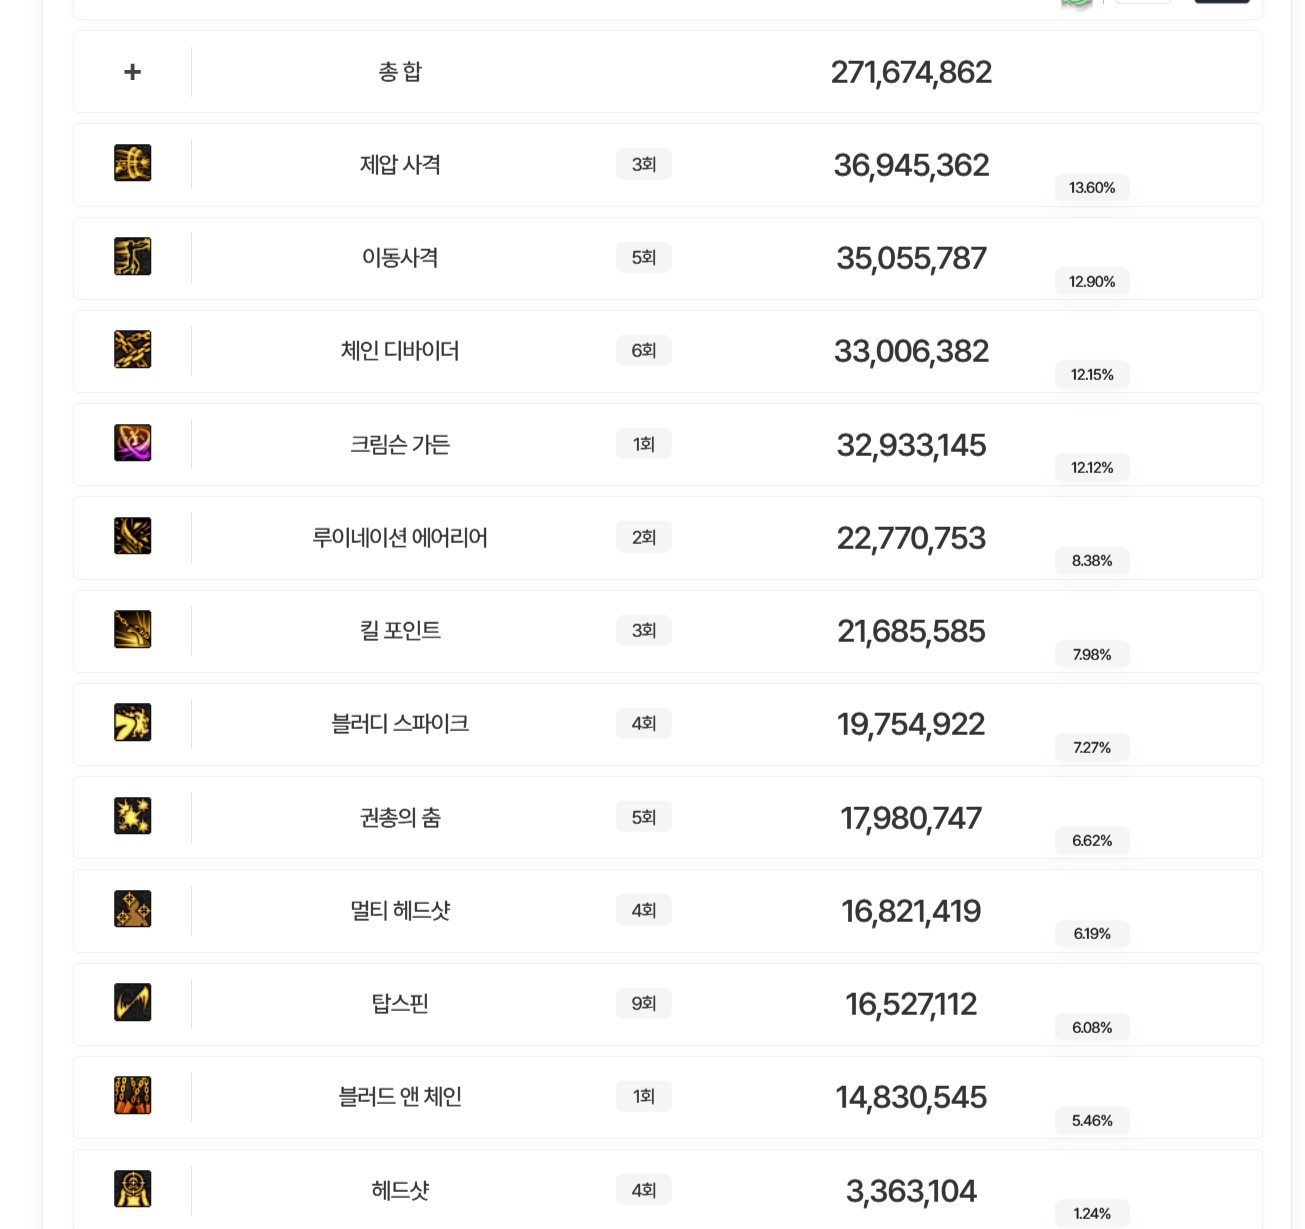The width and height of the screenshot is (1305, 1229).
Task: Click the 크림슨 가든 skill name
Action: point(400,444)
